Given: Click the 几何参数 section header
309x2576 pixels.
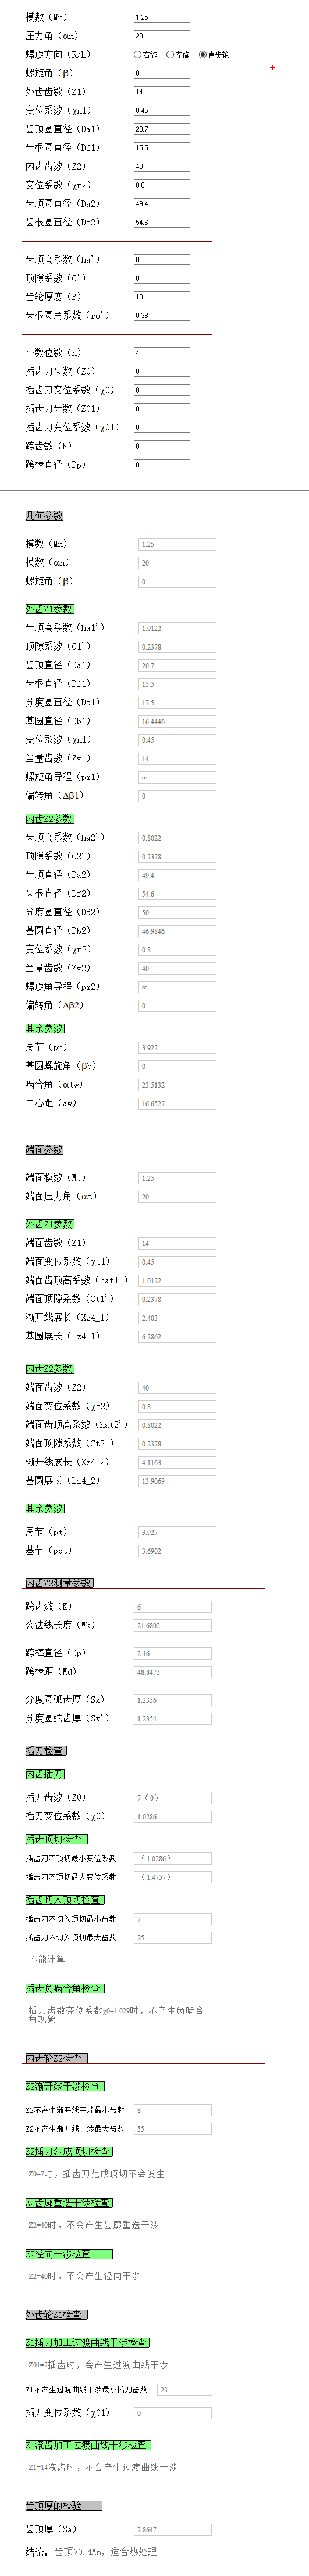Looking at the screenshot, I should click(x=44, y=516).
